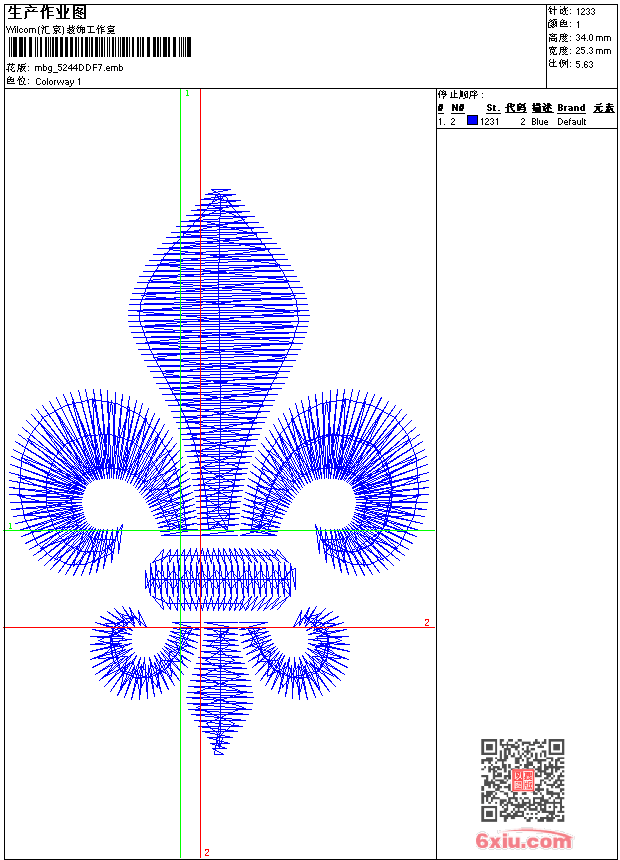Screen dimensions: 620x860
Task: Click the Brand column header
Action: 571,108
